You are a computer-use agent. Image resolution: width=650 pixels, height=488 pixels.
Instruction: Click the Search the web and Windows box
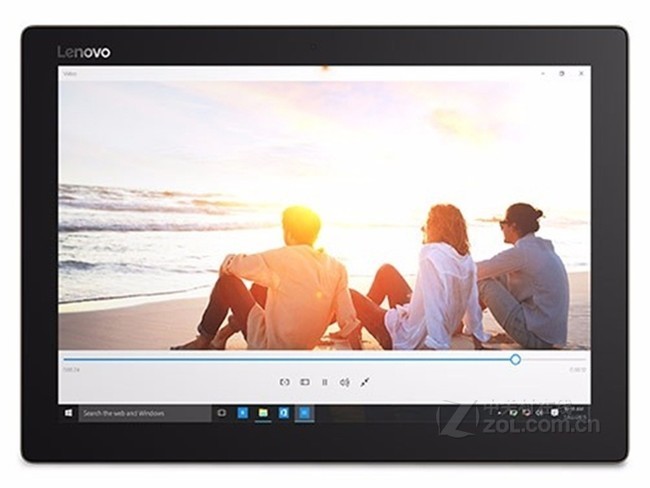pos(145,413)
